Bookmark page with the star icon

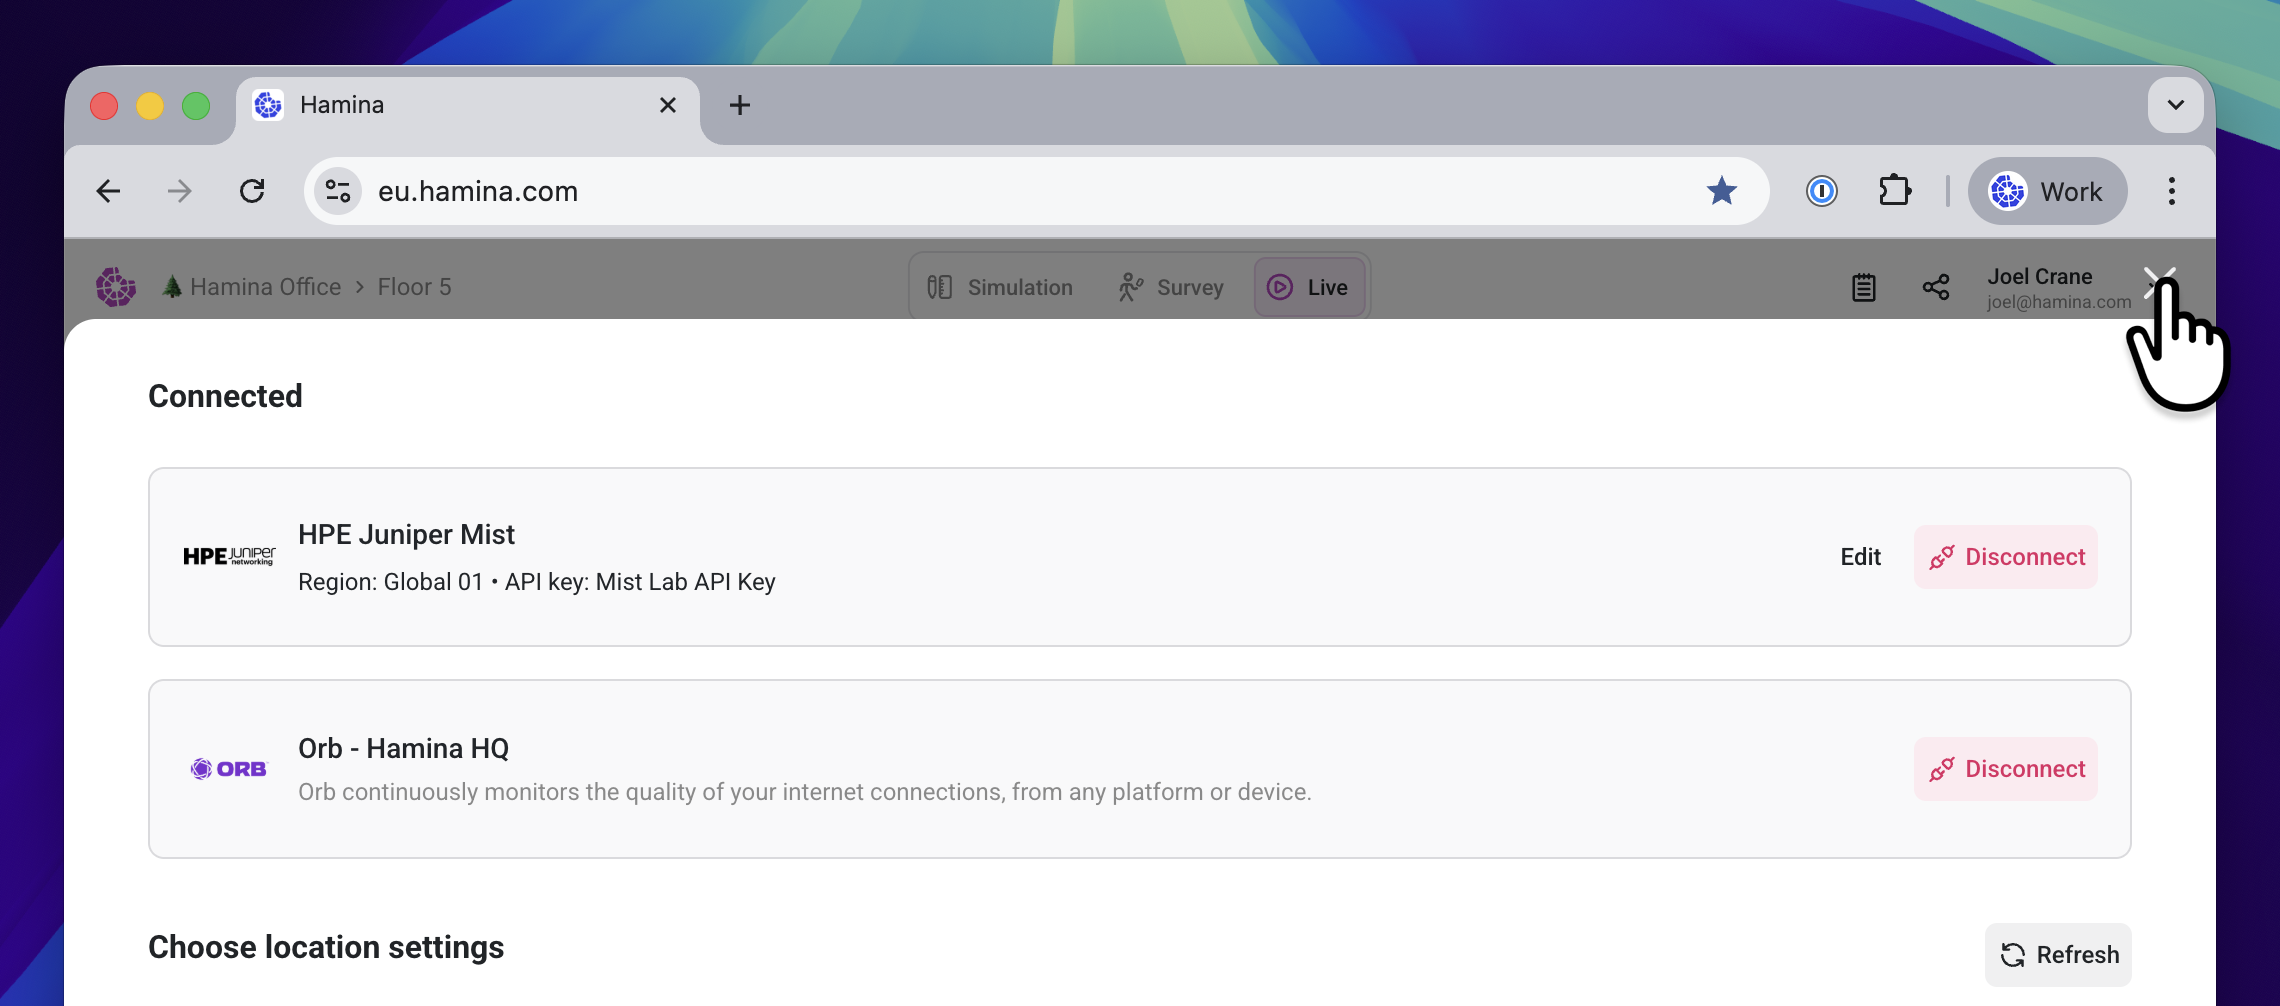pos(1721,191)
